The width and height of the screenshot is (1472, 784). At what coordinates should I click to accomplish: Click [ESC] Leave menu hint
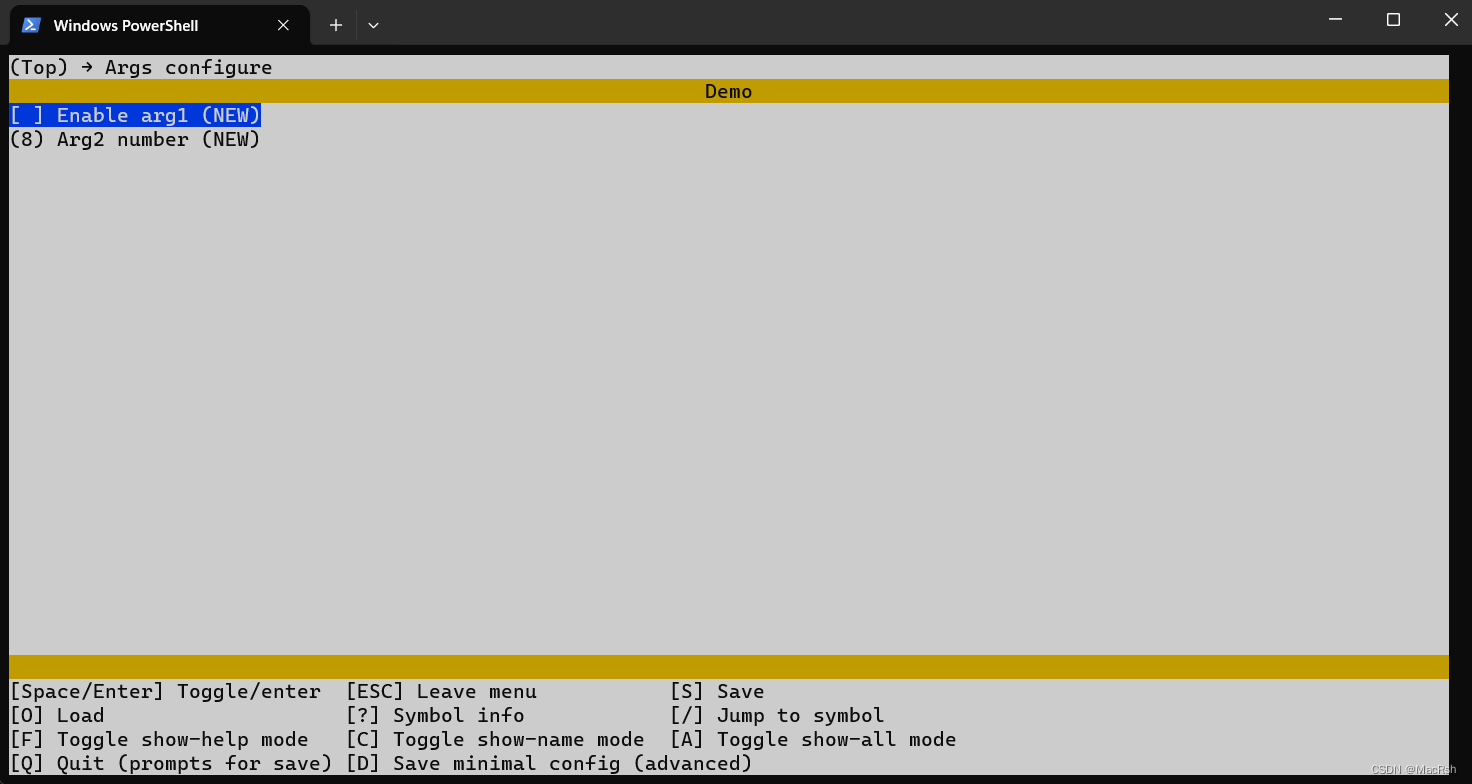click(x=441, y=691)
